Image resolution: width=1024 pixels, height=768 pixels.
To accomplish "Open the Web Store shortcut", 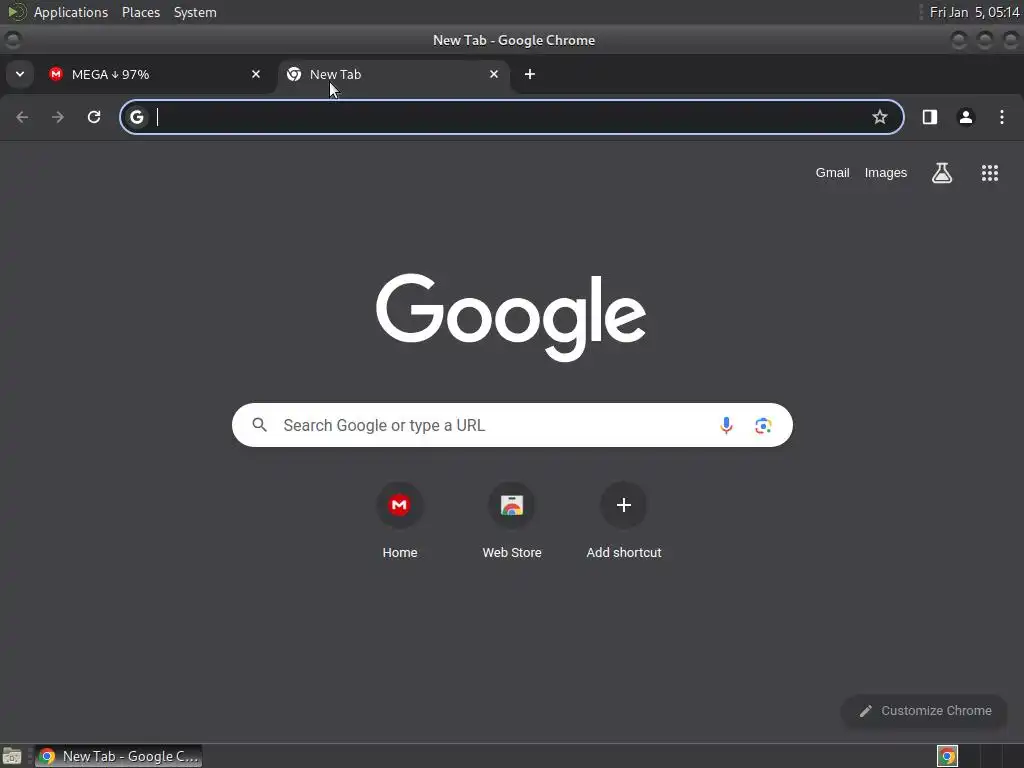I will (512, 520).
